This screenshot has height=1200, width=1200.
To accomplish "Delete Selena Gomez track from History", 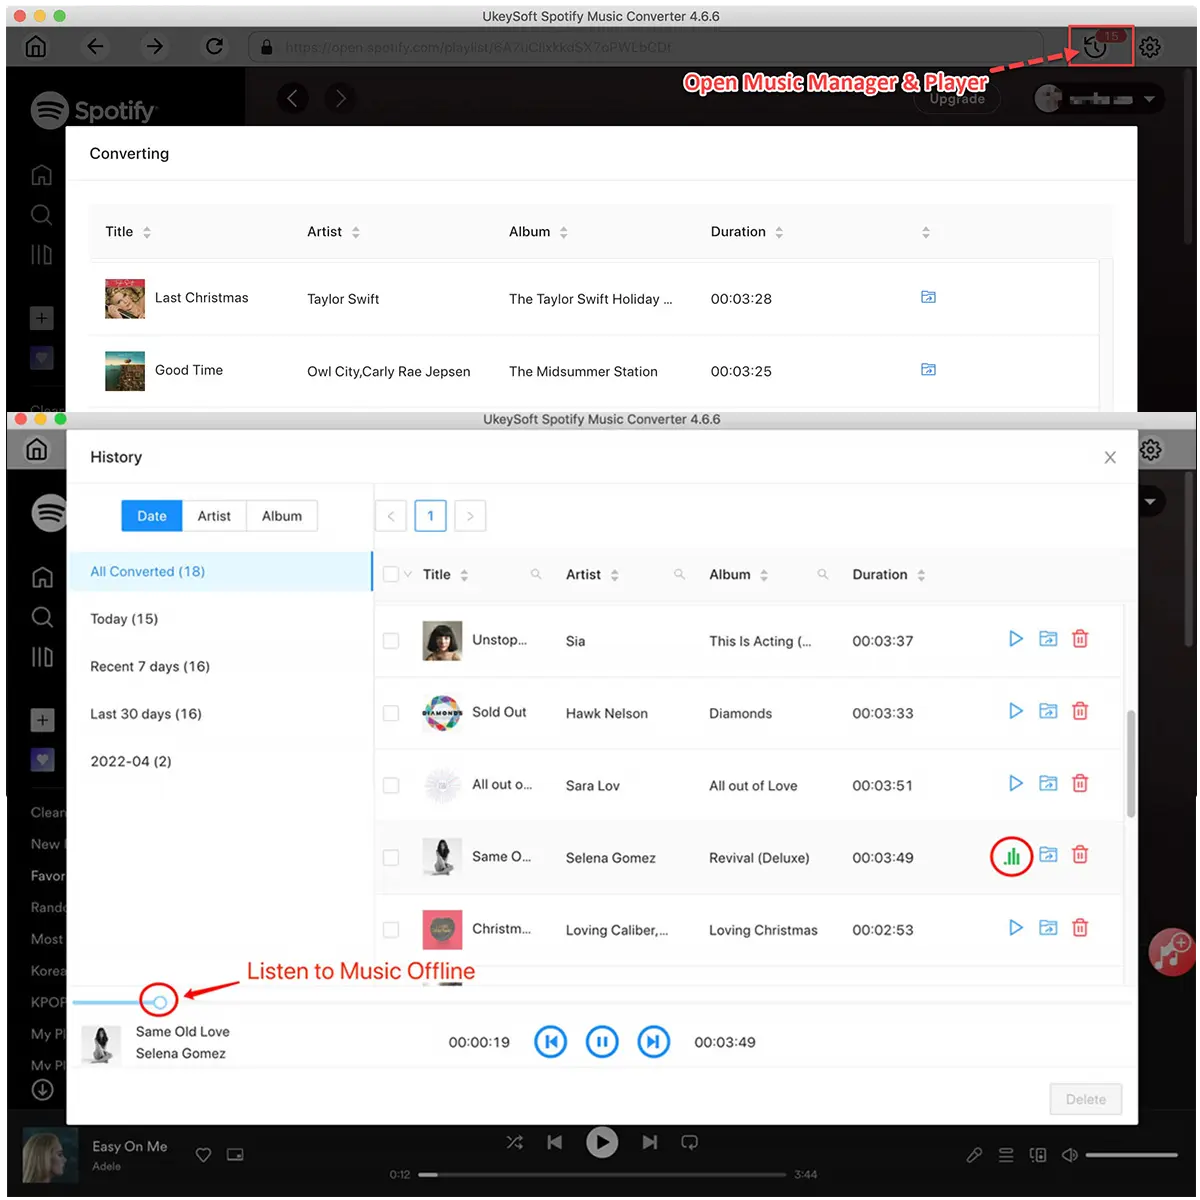I will pyautogui.click(x=1080, y=855).
